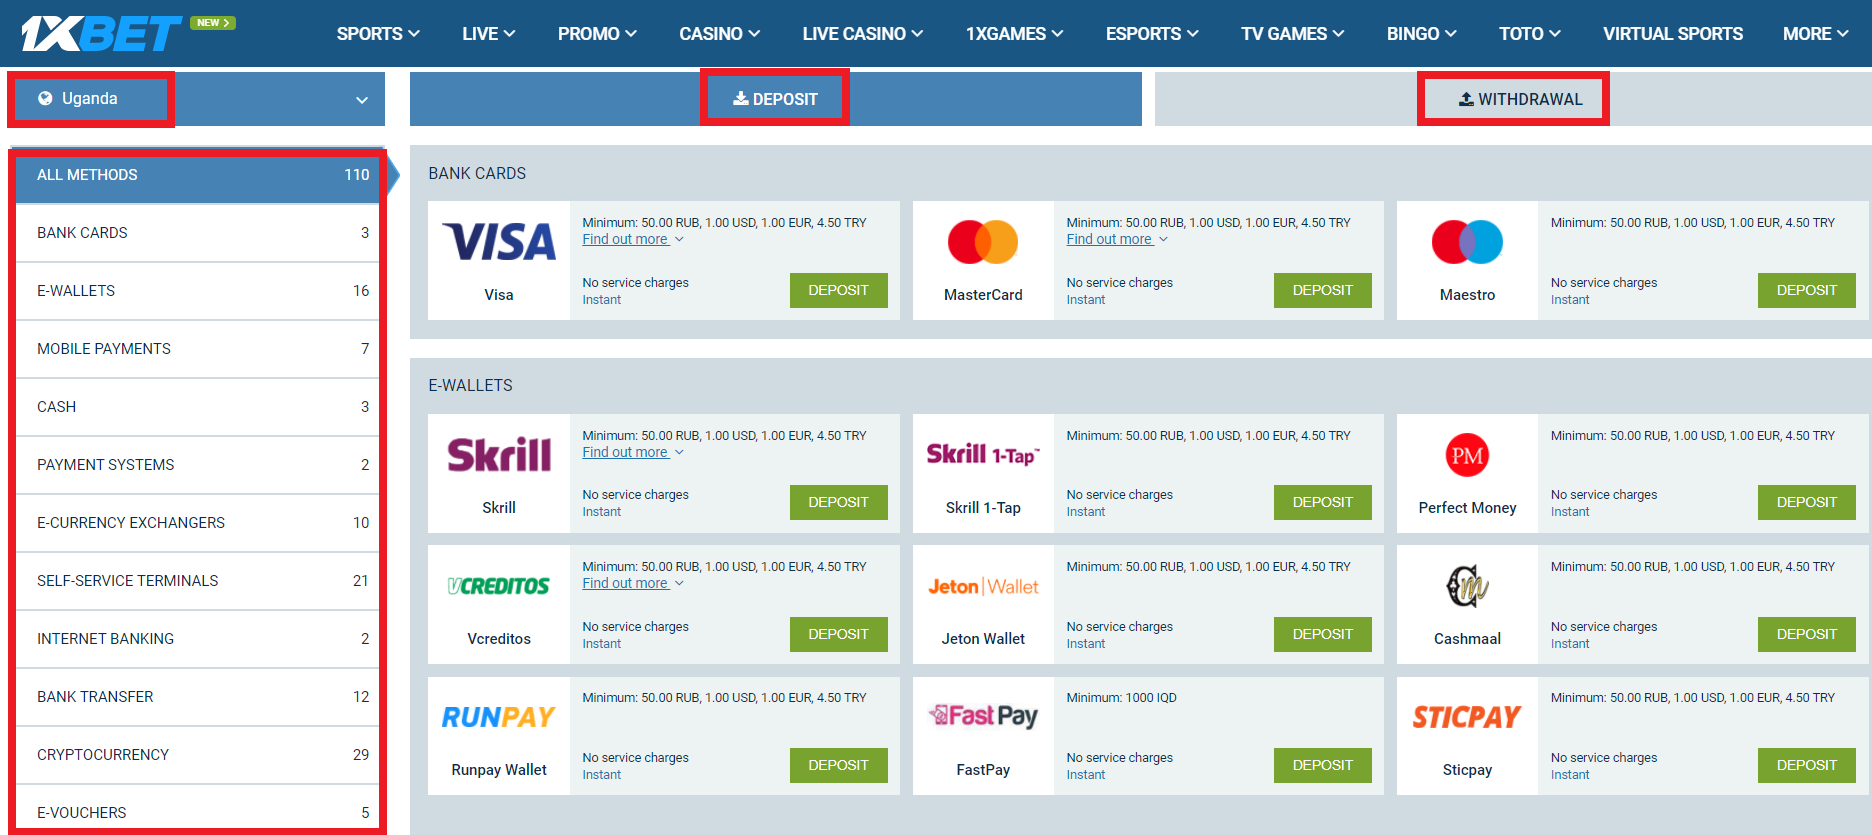Open the TOTO menu

point(1530,34)
